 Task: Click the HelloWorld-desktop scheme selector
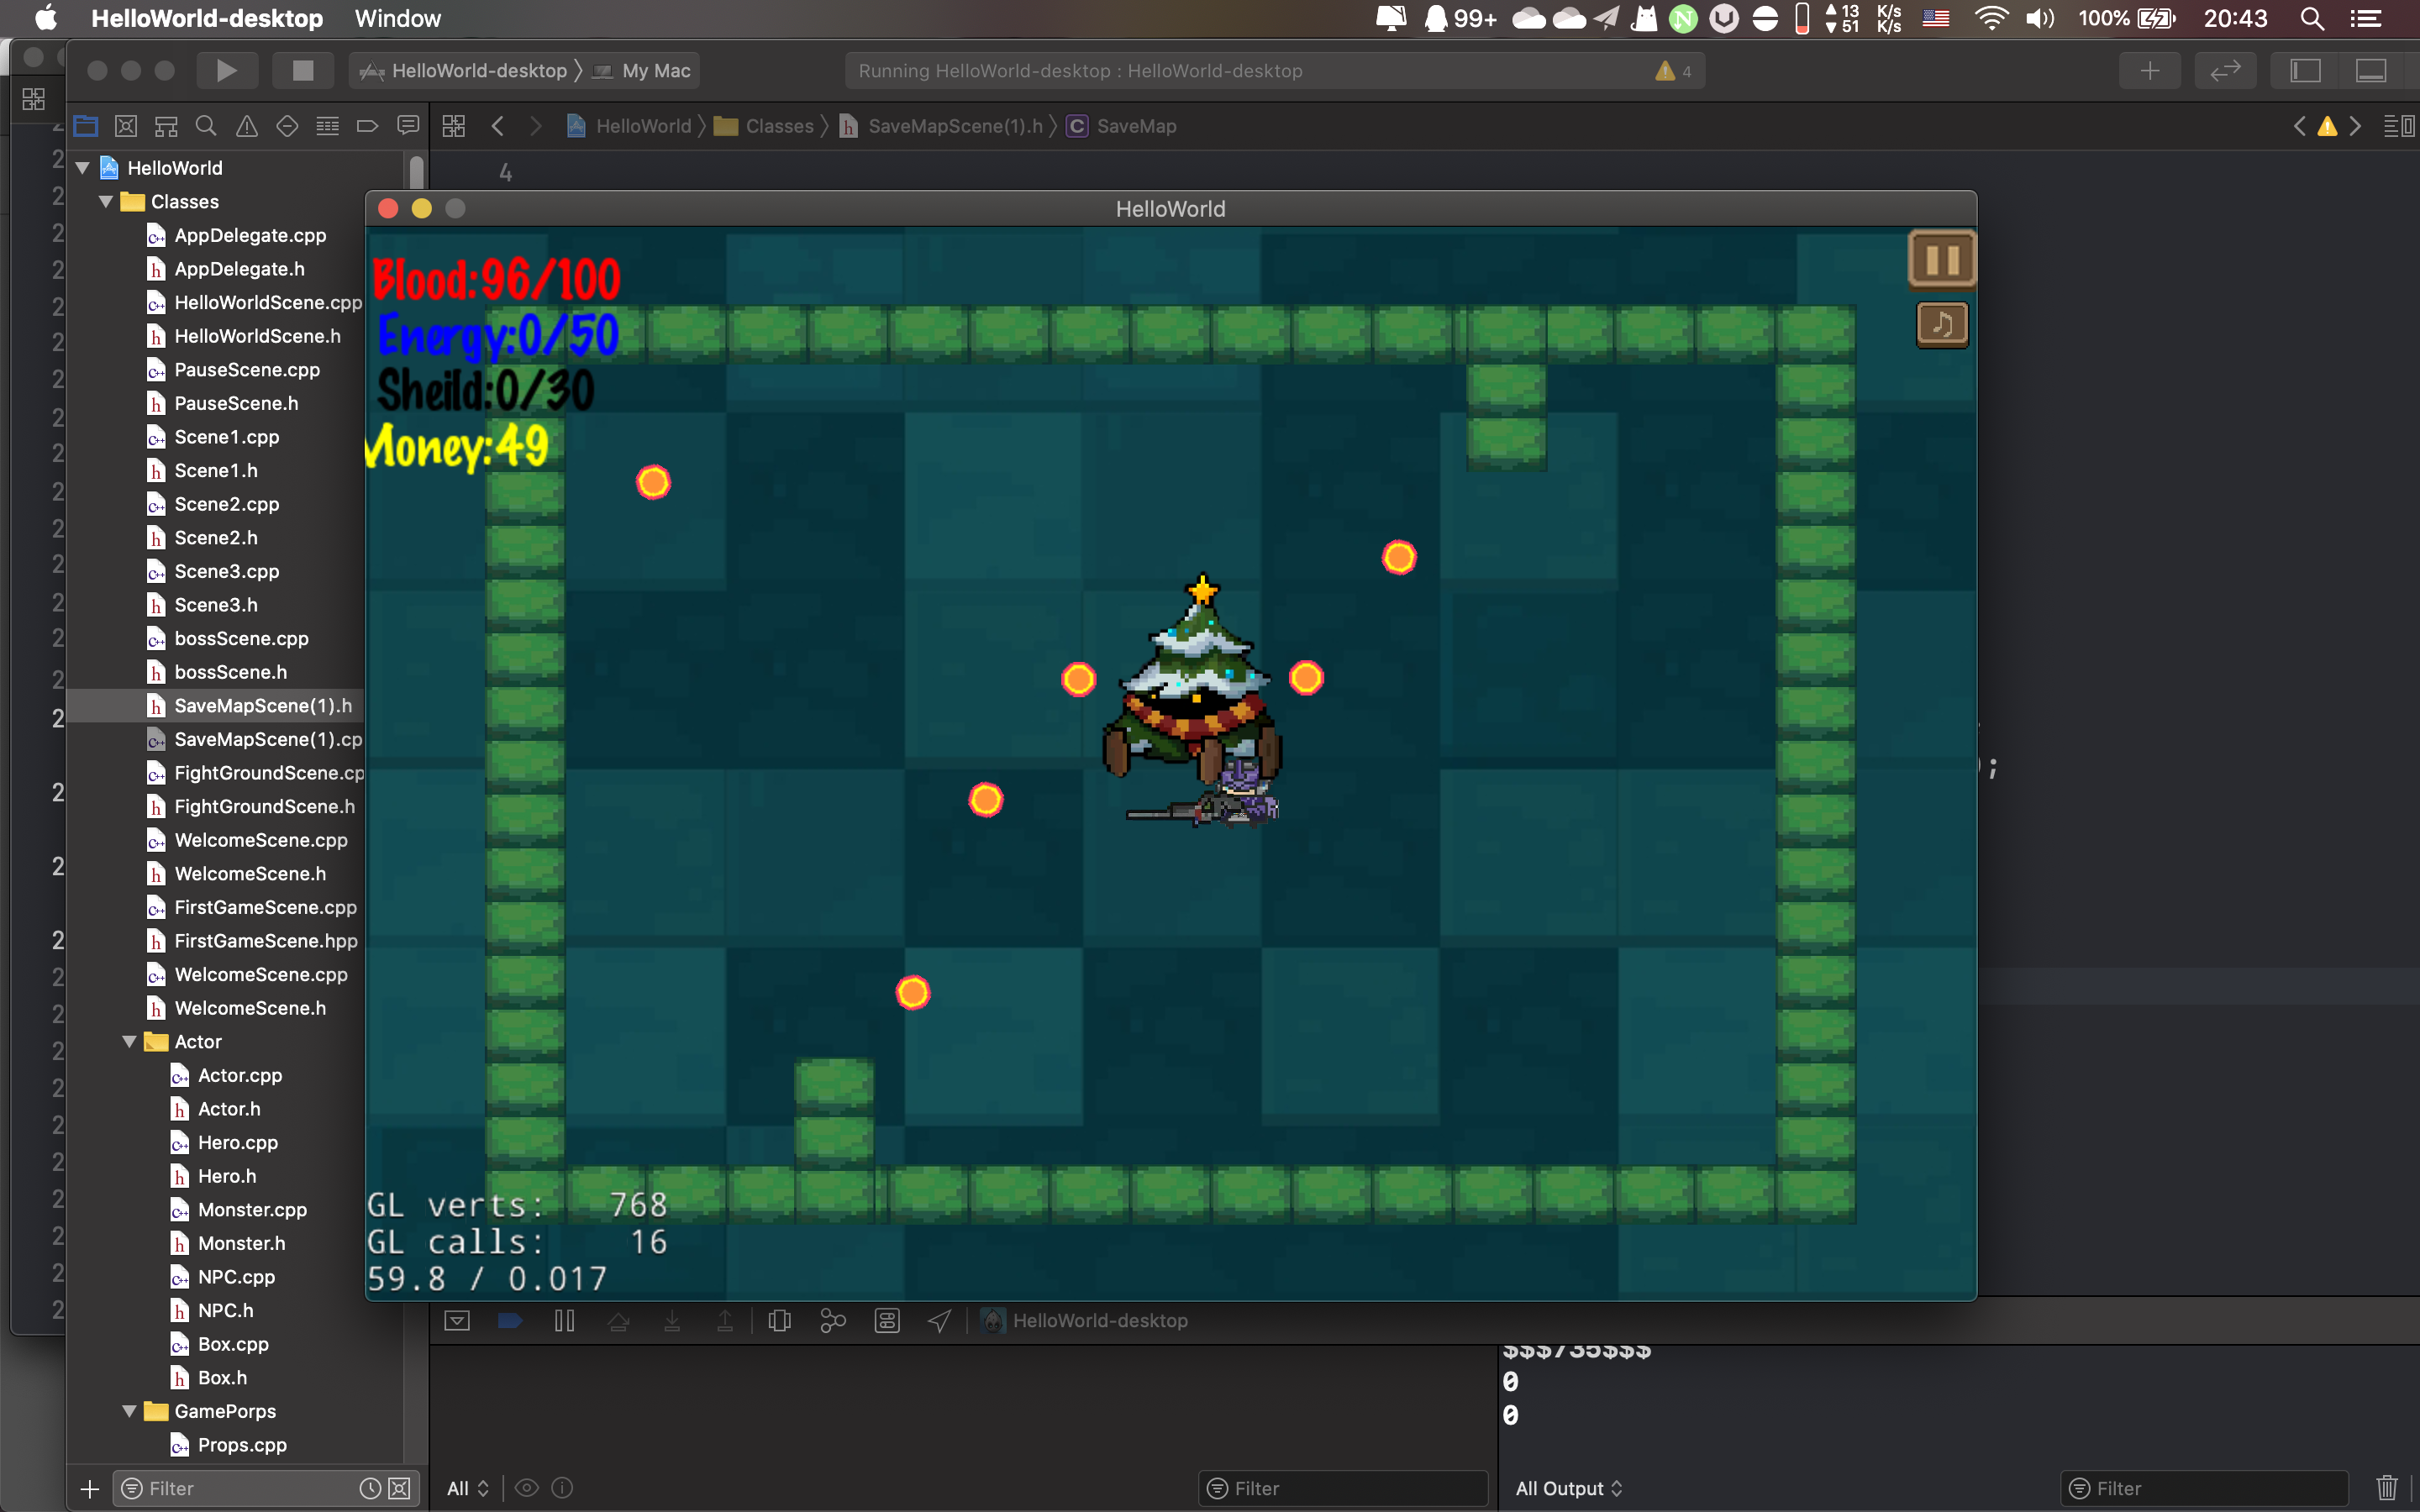tap(477, 71)
